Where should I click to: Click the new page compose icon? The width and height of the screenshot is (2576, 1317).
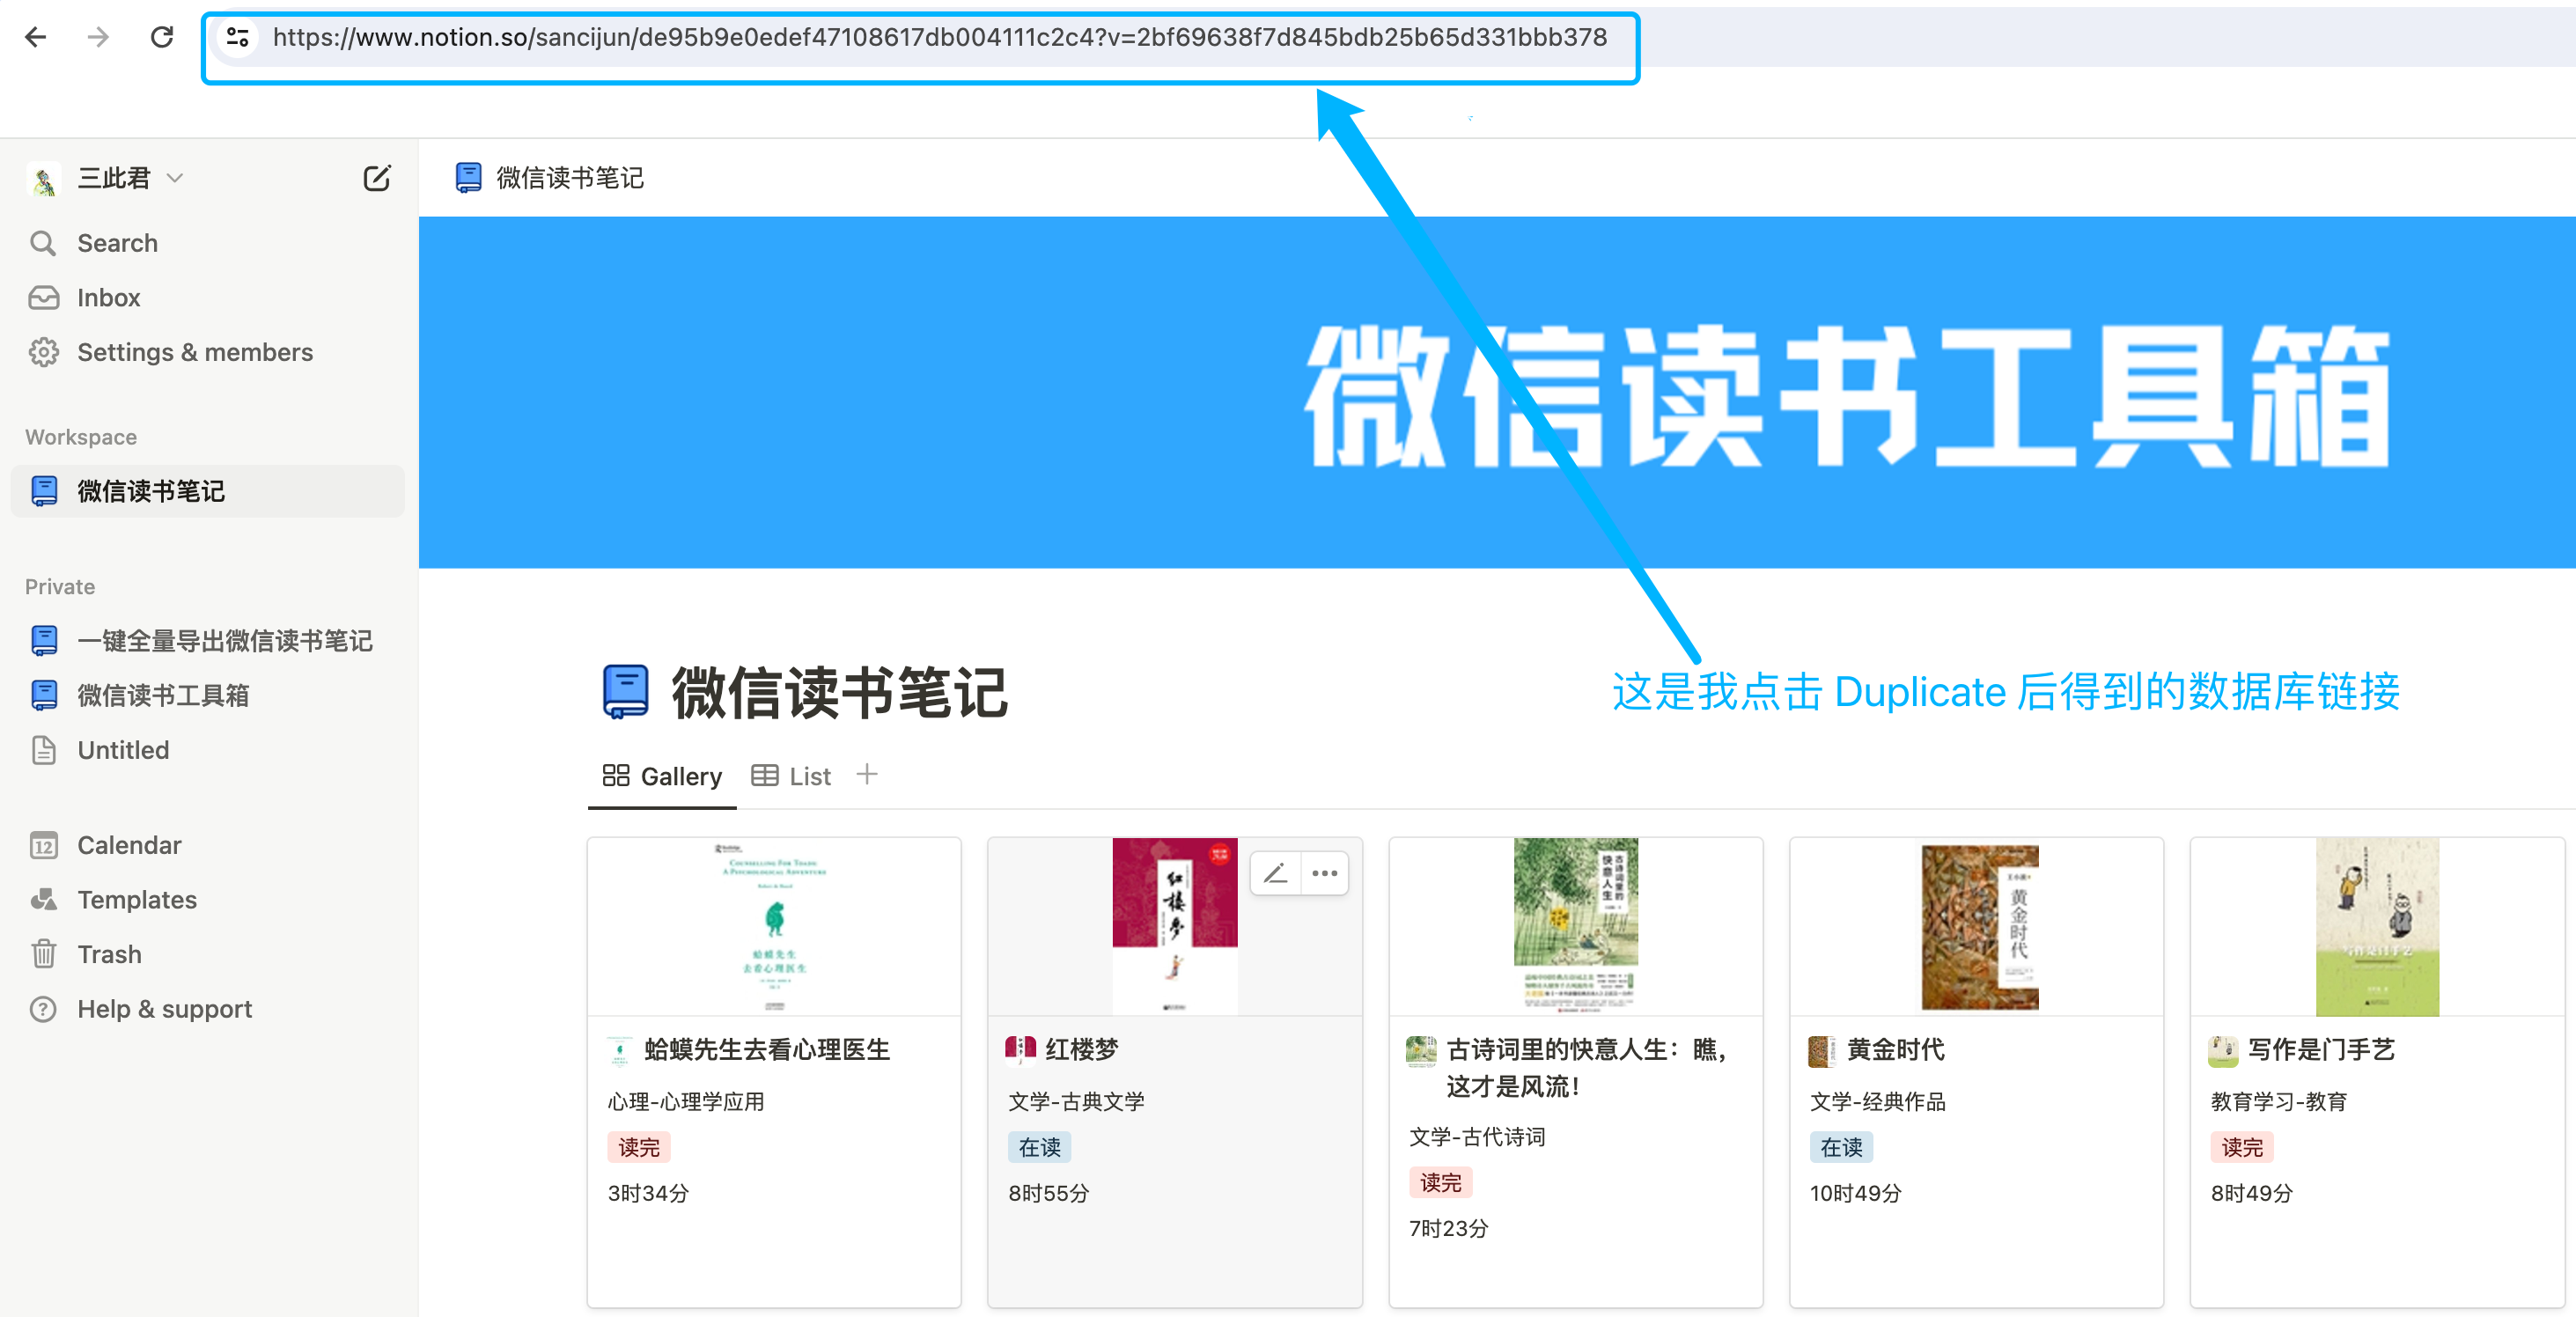pos(376,178)
